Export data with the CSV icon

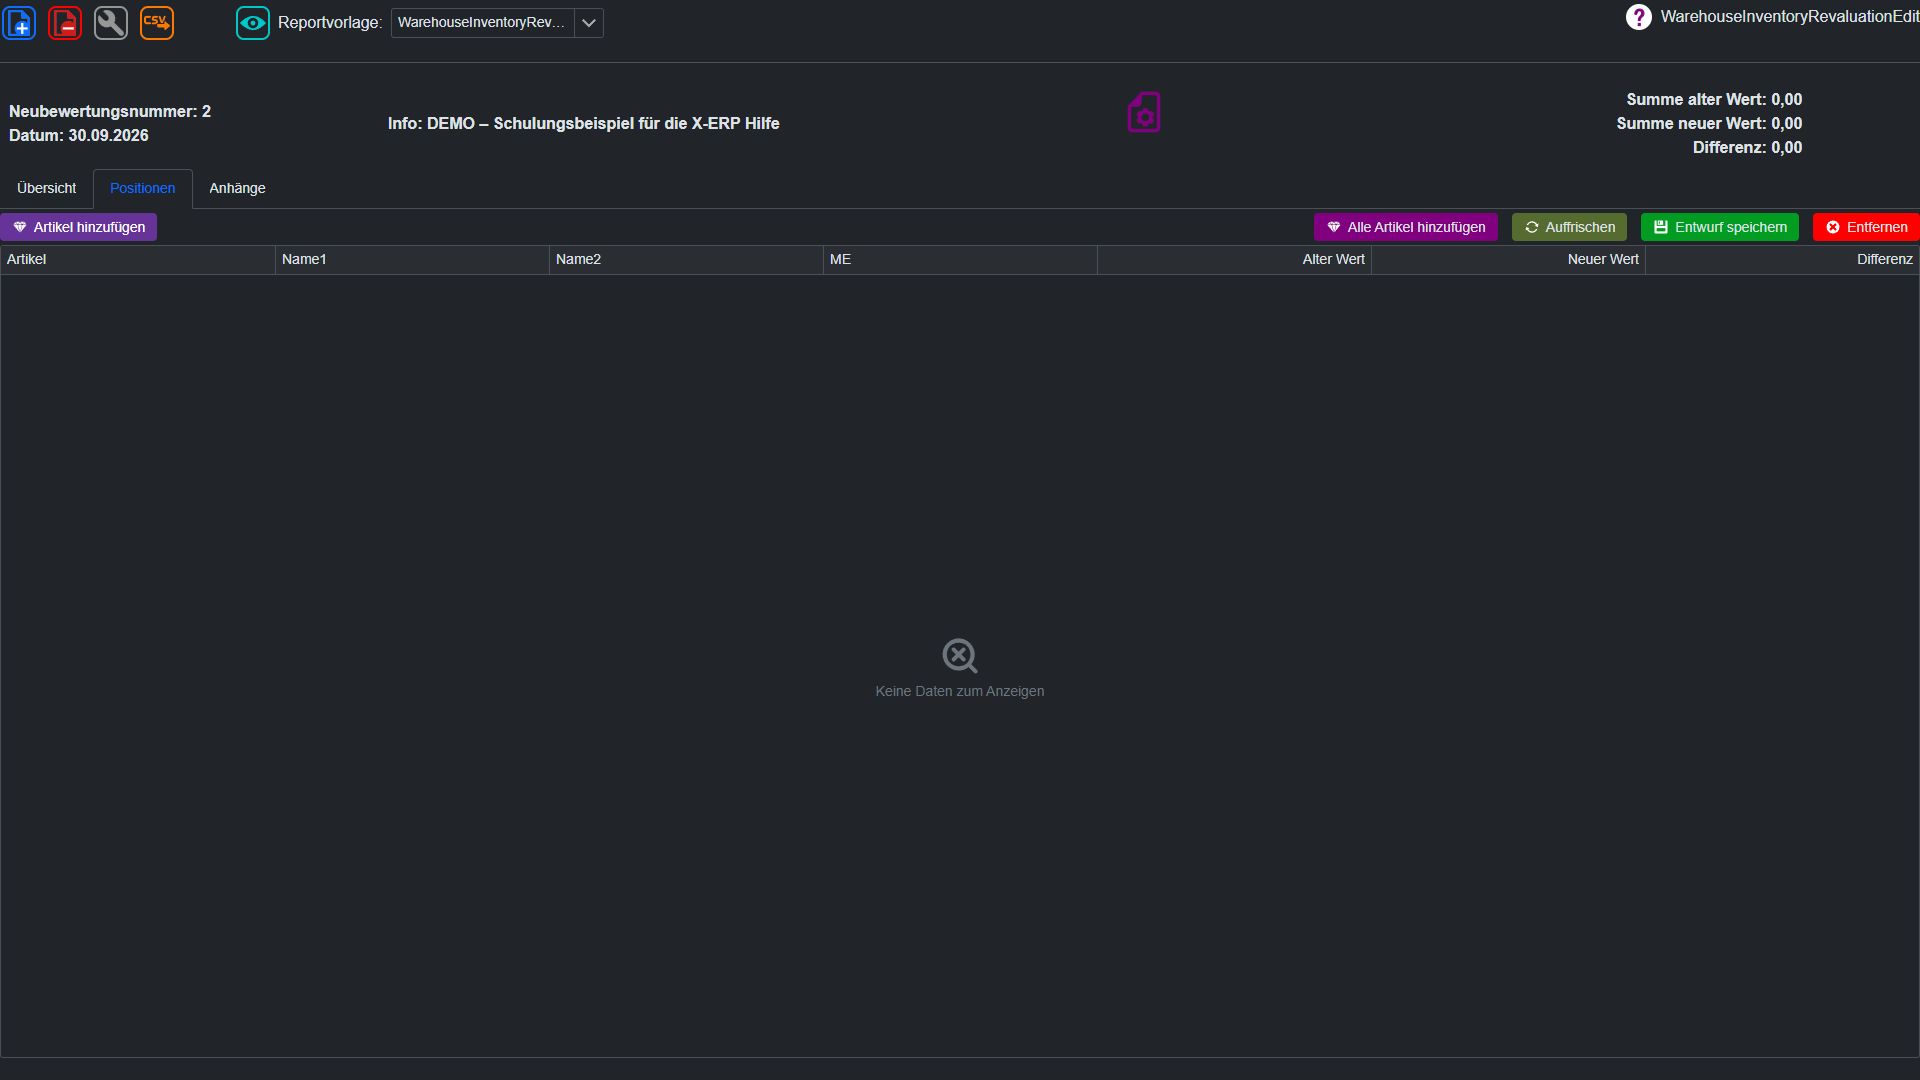157,22
